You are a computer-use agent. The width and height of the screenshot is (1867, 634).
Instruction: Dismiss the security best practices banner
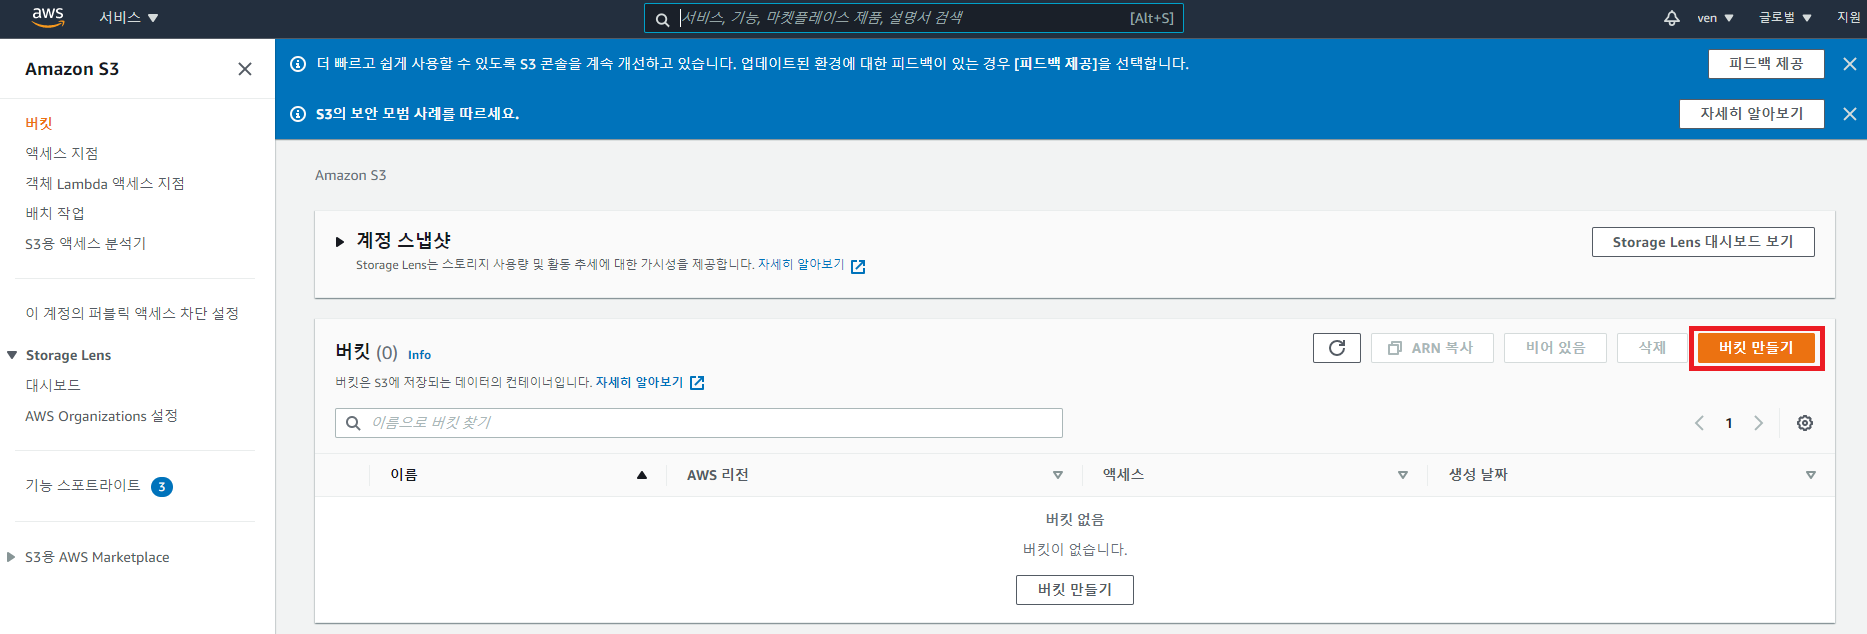pos(1849,114)
